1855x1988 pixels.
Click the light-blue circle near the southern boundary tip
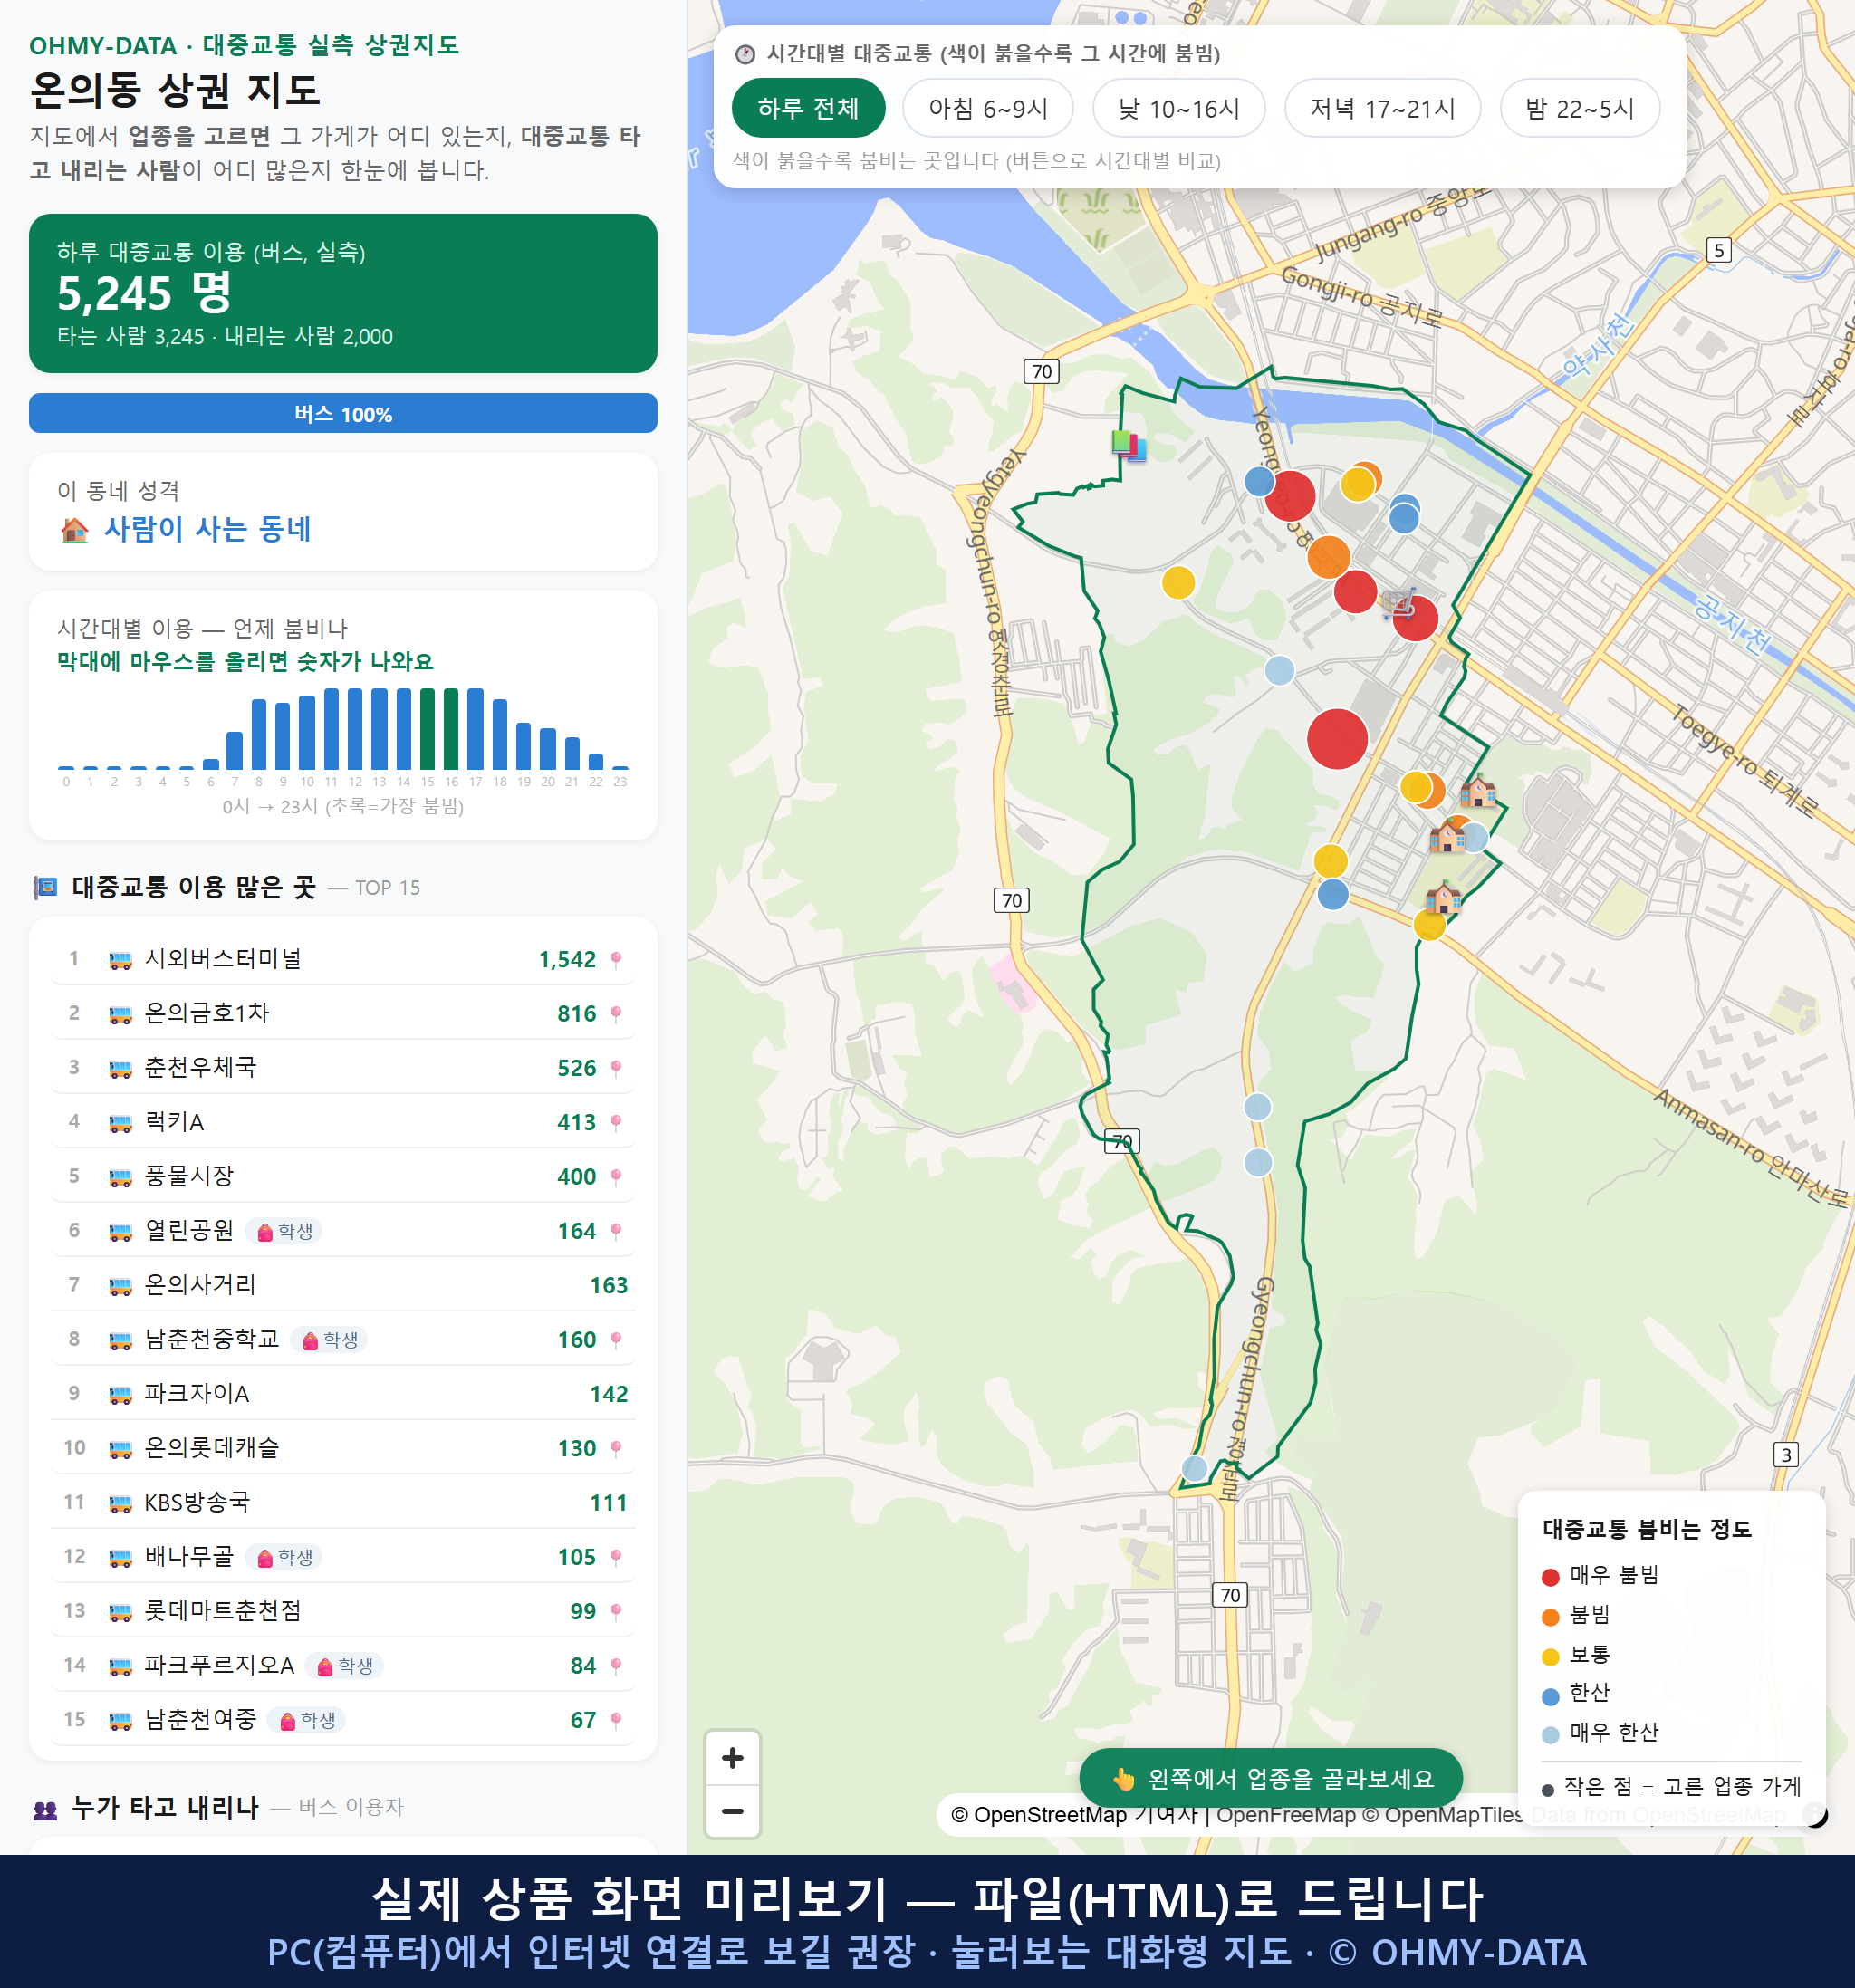[1195, 1468]
